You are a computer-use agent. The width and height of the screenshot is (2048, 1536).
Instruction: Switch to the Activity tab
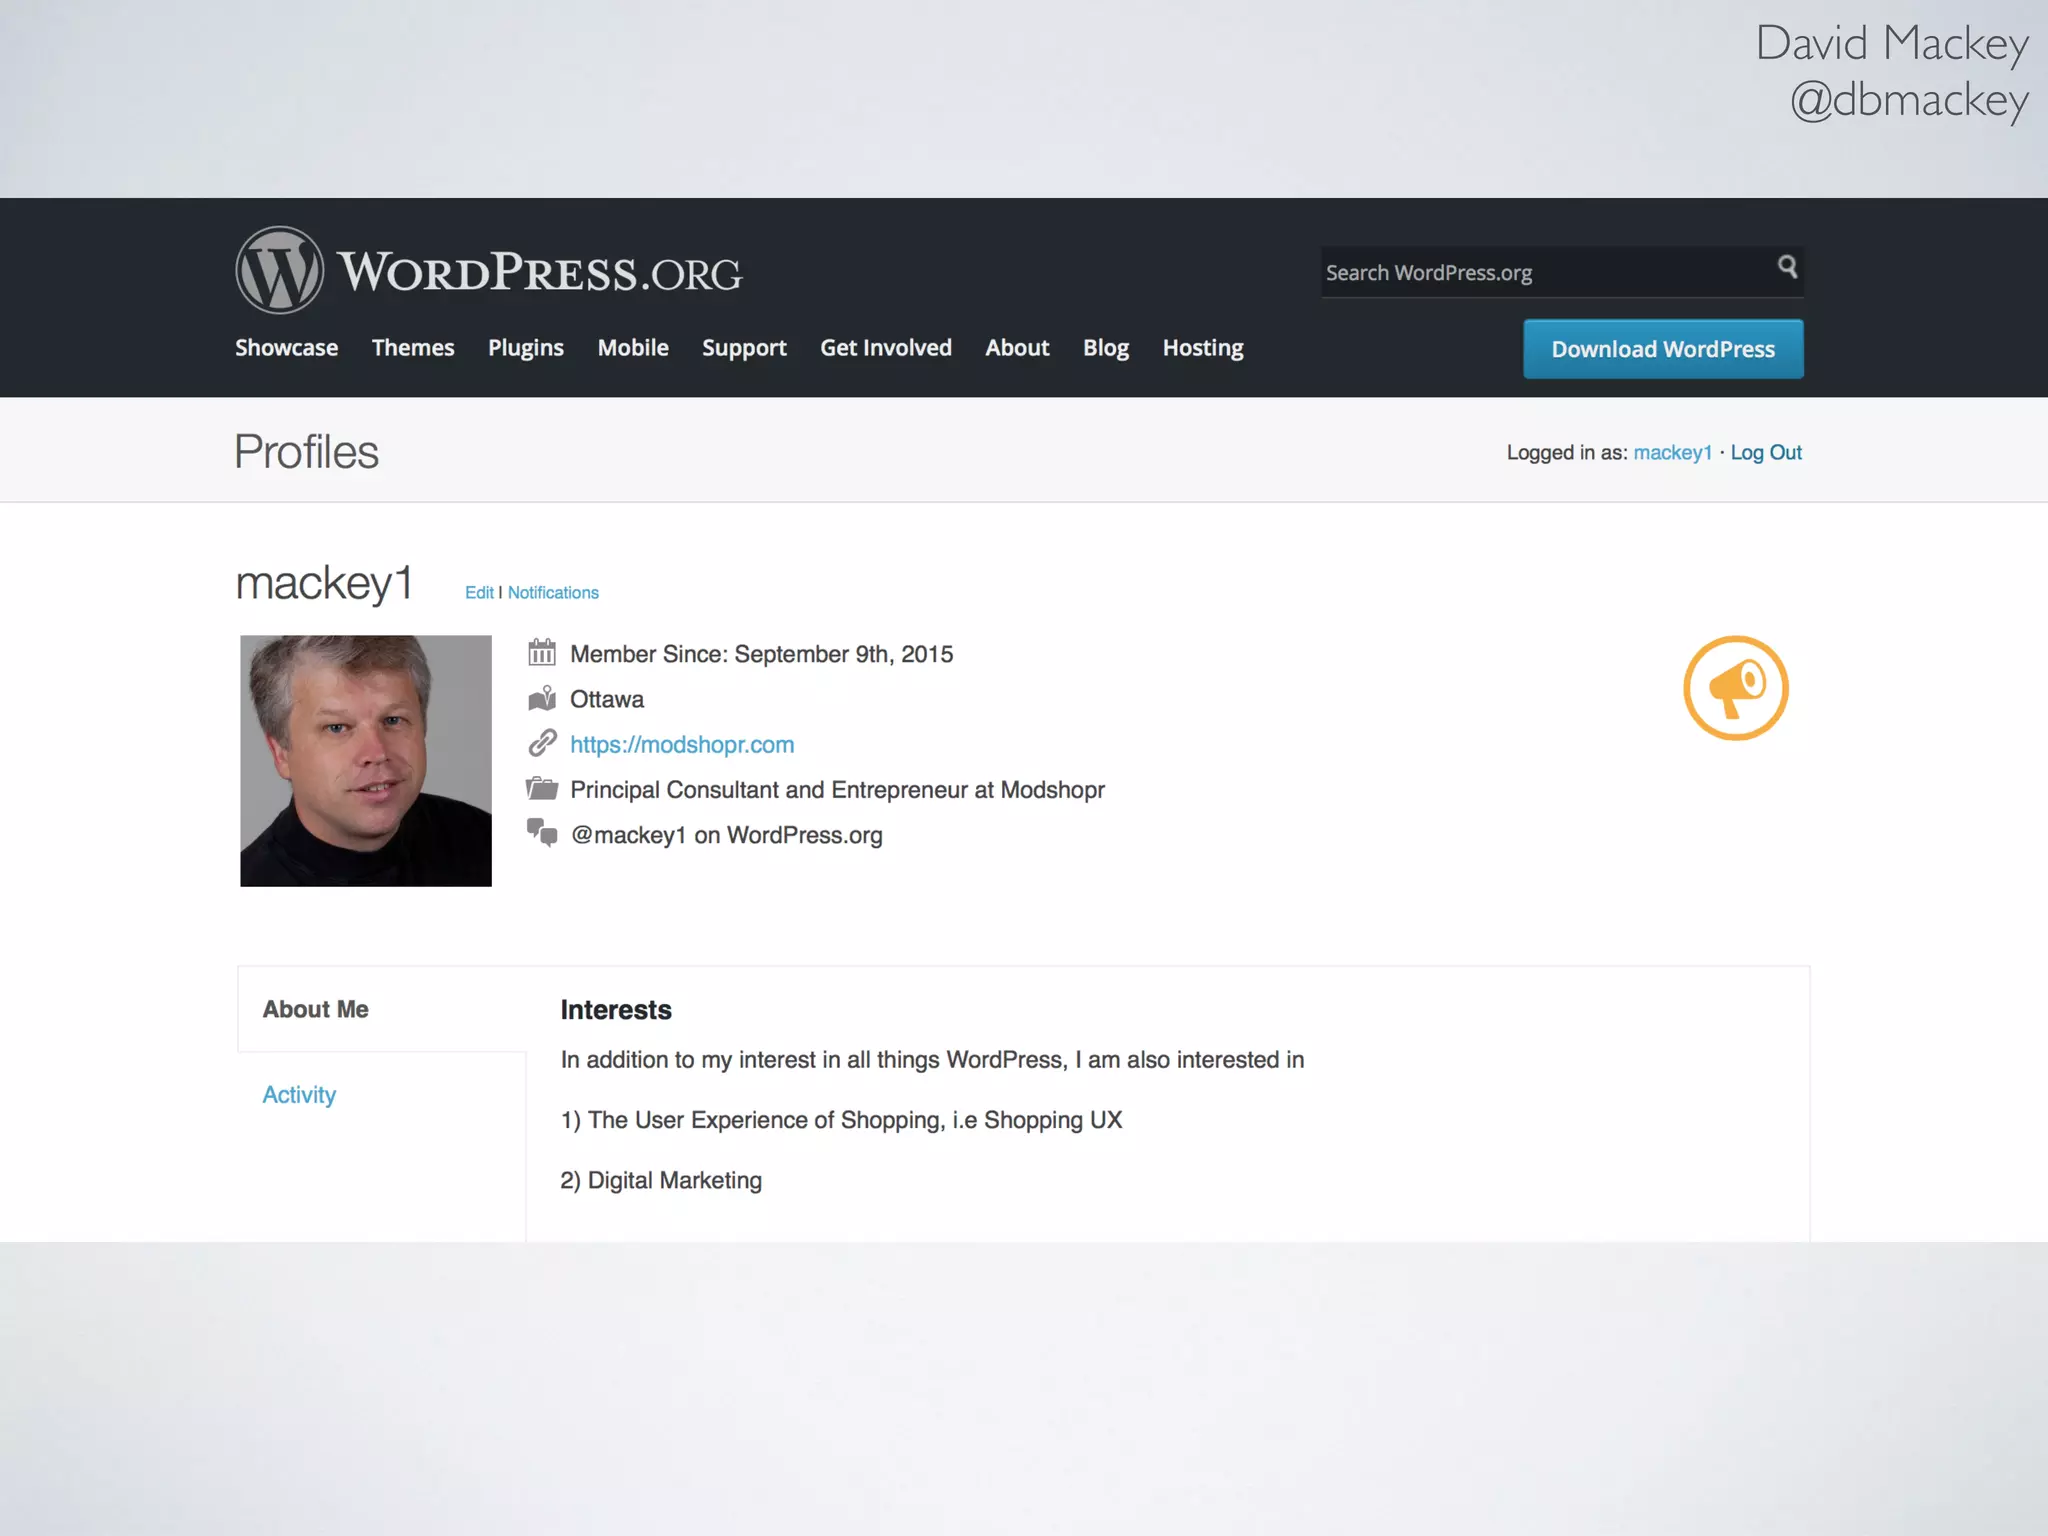[x=299, y=1095]
